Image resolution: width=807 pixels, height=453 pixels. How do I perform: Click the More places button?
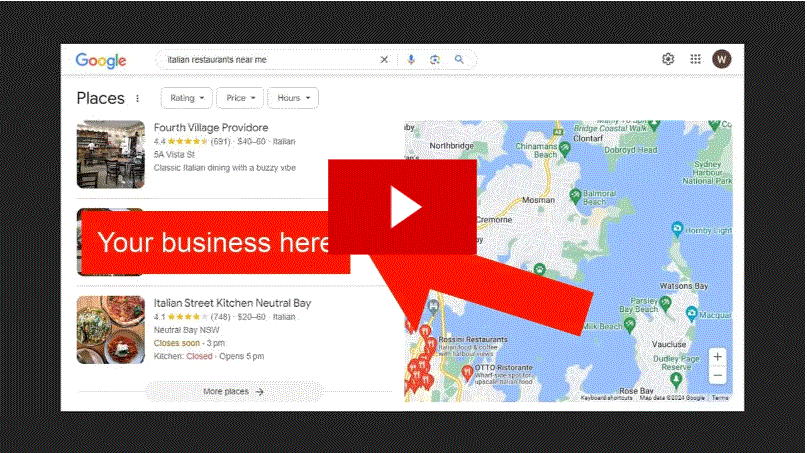[x=234, y=392]
